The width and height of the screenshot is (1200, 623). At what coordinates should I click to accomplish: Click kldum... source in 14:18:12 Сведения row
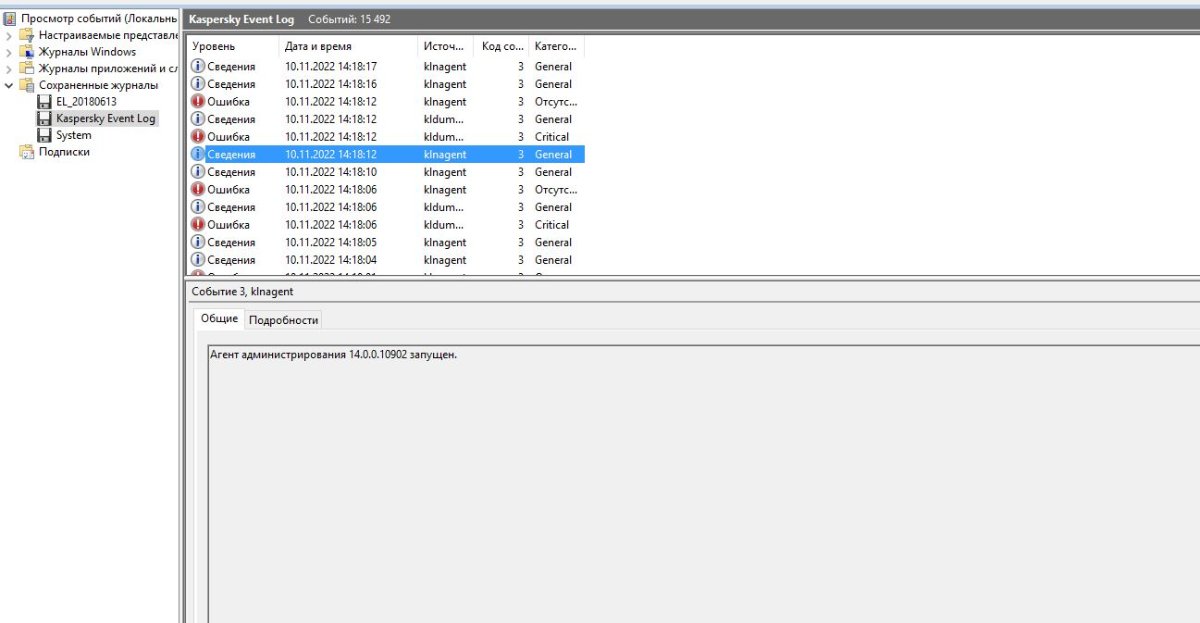click(x=444, y=119)
